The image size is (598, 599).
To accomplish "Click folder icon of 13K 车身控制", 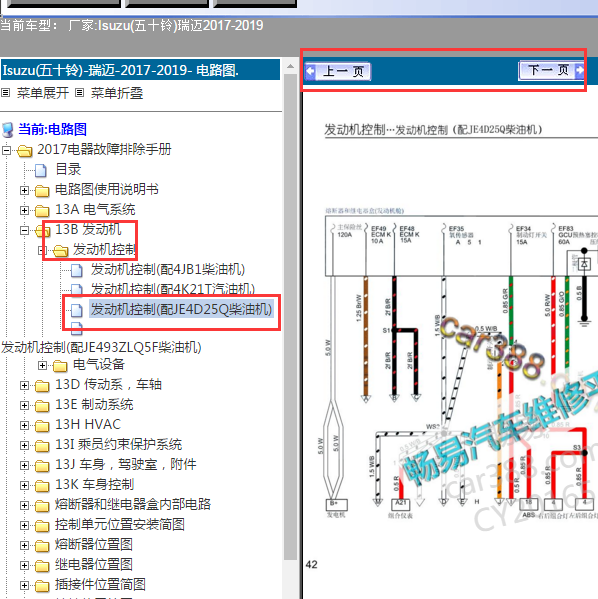I will (x=42, y=486).
